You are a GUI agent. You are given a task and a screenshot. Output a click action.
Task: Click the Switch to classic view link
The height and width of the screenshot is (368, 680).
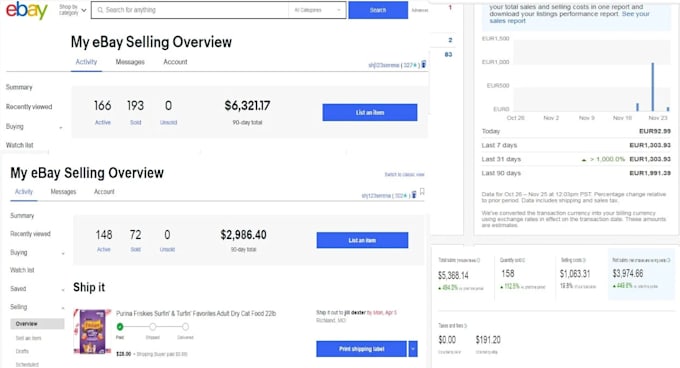(x=404, y=174)
